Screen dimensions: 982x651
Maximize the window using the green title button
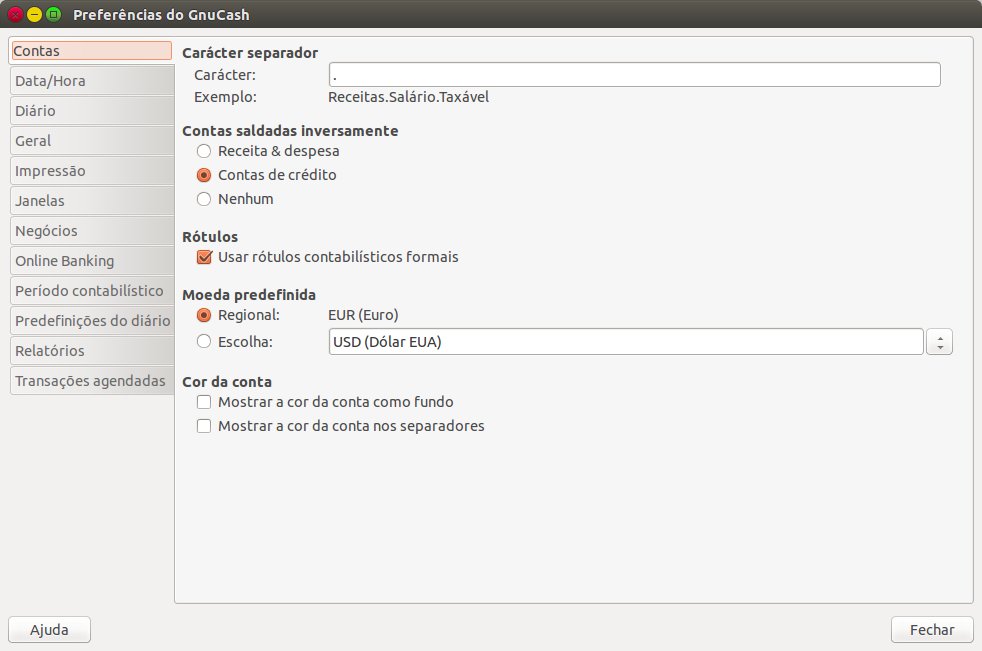tap(54, 15)
